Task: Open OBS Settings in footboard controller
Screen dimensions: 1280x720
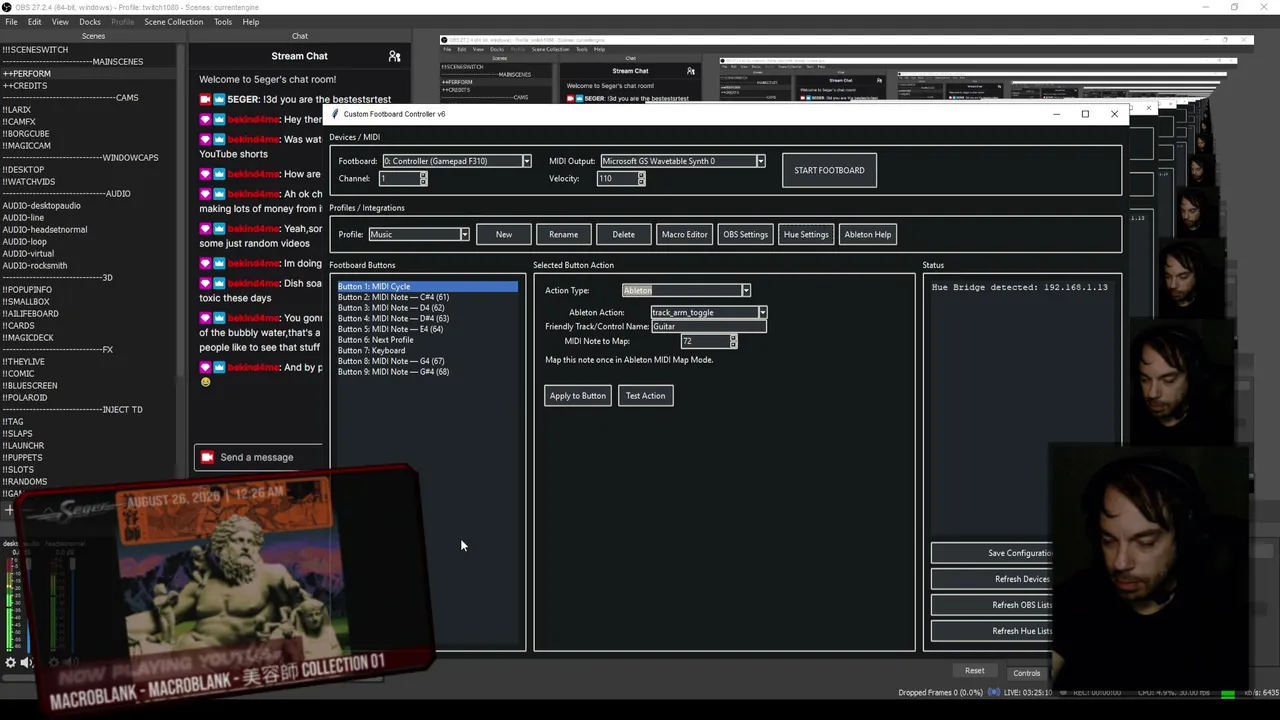Action: [746, 234]
